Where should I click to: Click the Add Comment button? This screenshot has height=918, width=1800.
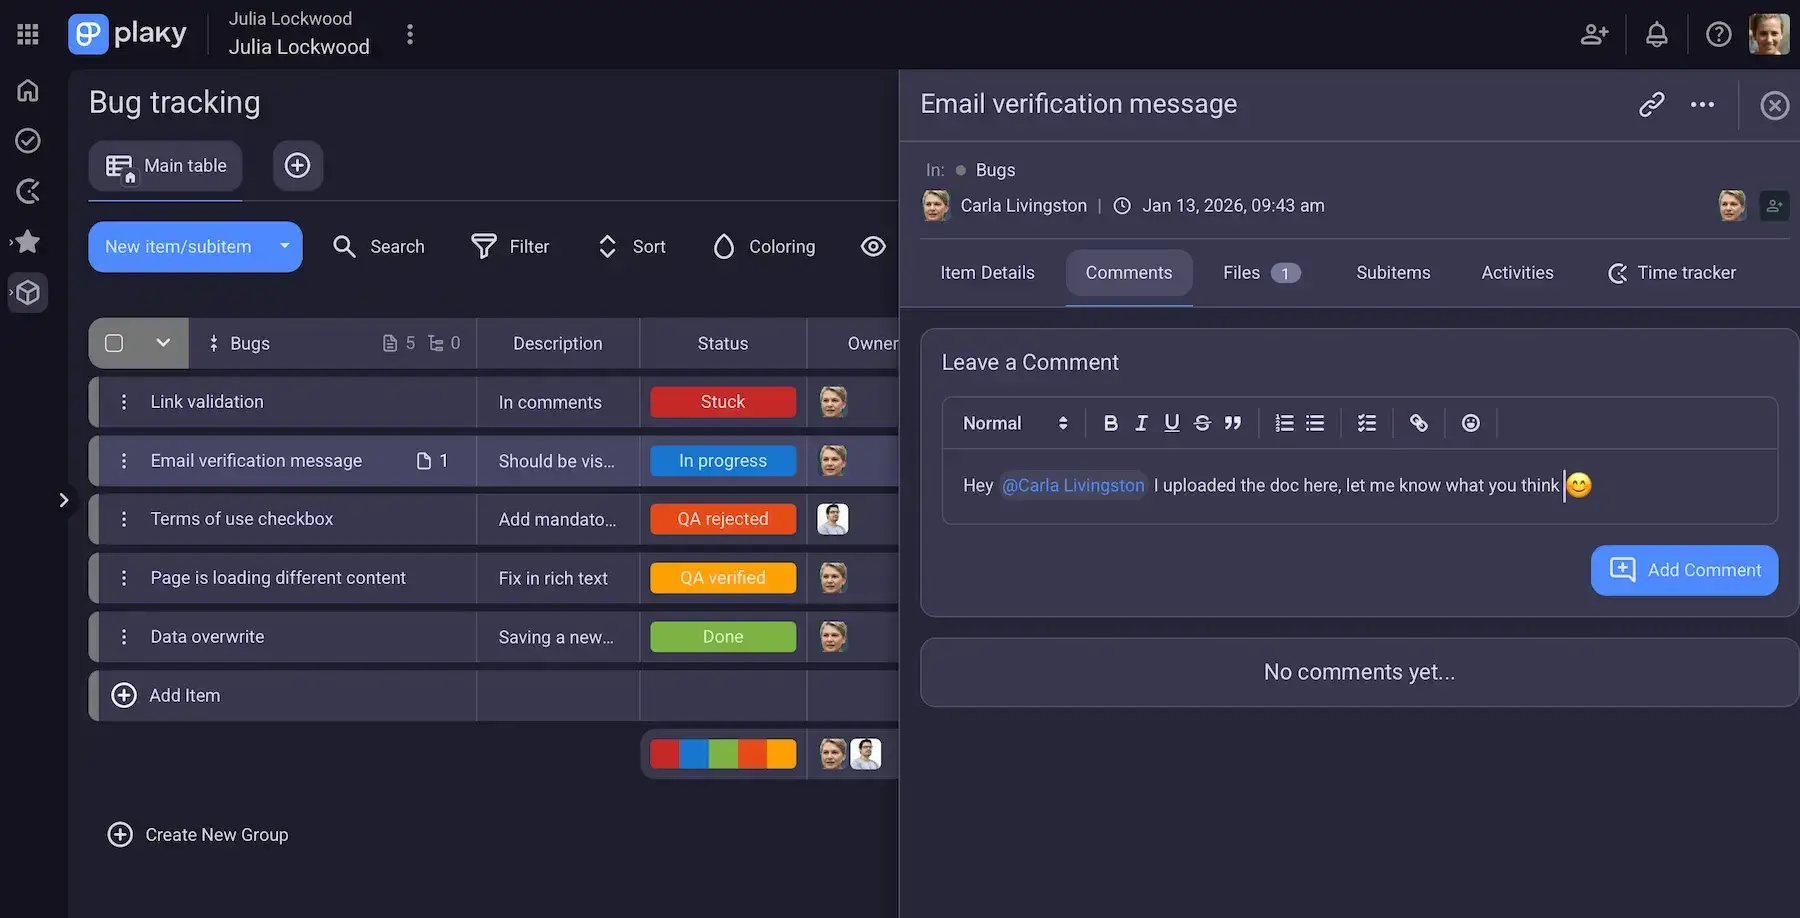[1684, 570]
